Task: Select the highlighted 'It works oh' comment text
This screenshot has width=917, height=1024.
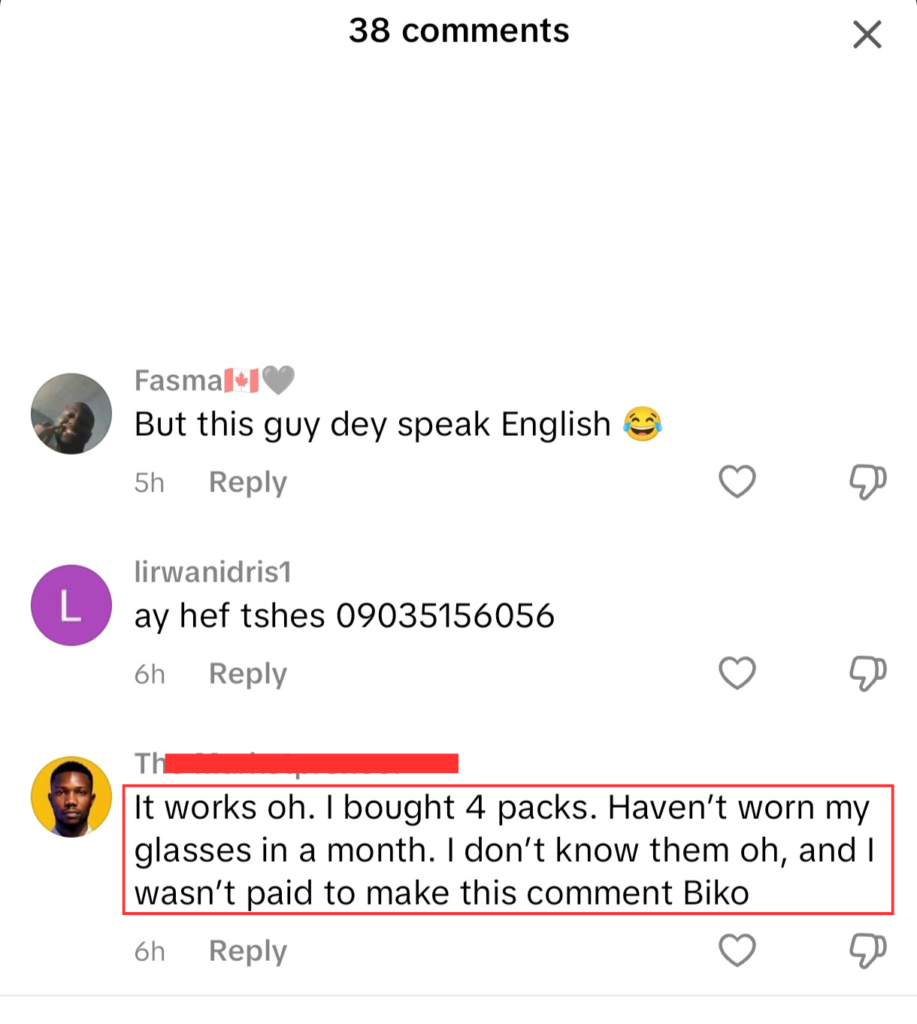Action: click(507, 850)
